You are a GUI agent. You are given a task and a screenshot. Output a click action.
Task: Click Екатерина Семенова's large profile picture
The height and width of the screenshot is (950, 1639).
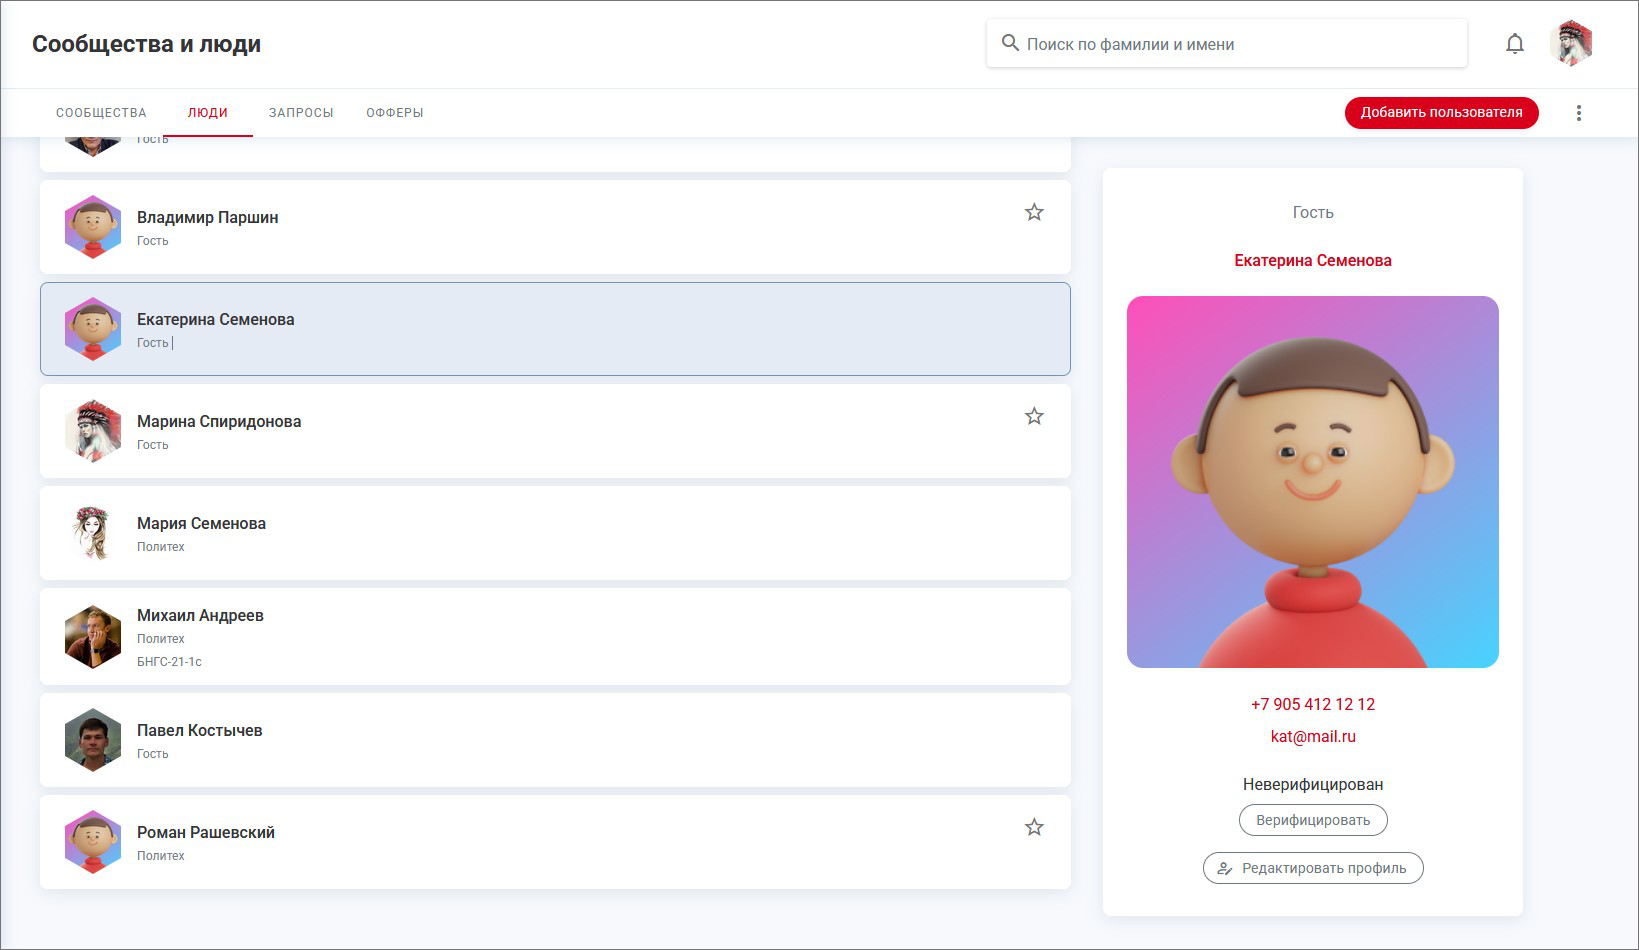point(1313,482)
